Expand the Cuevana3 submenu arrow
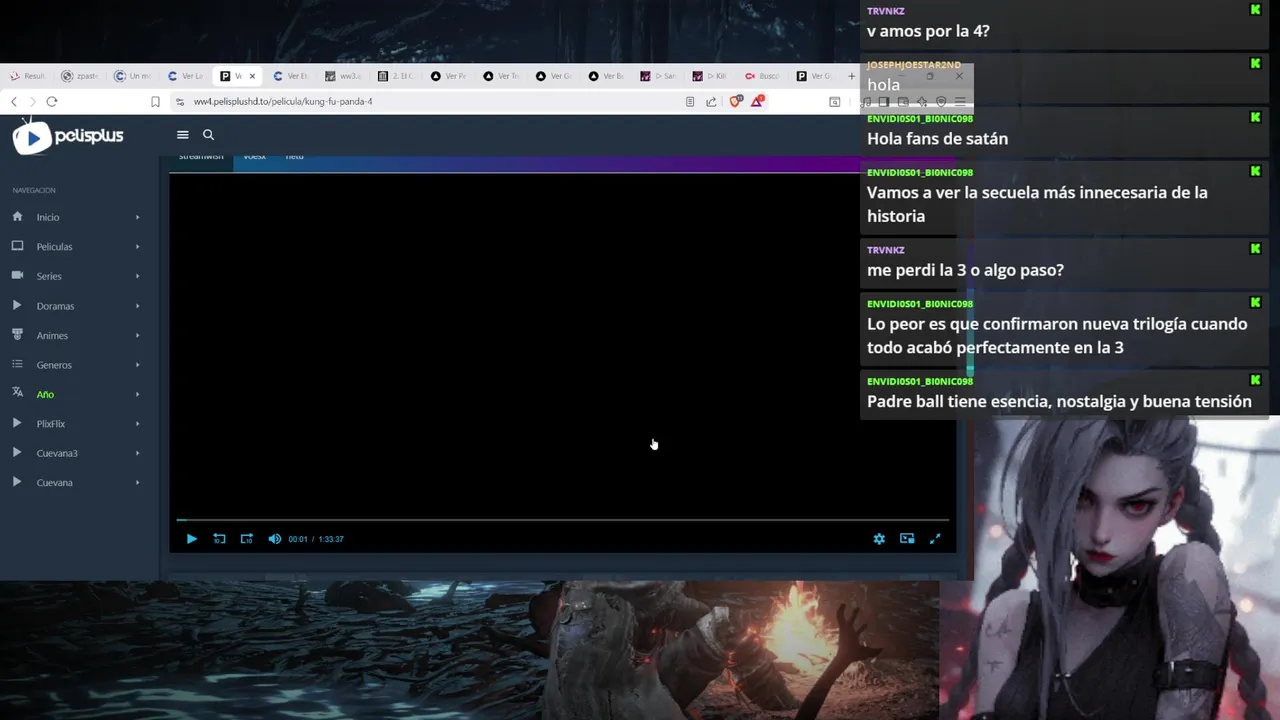1280x720 pixels. point(138,453)
